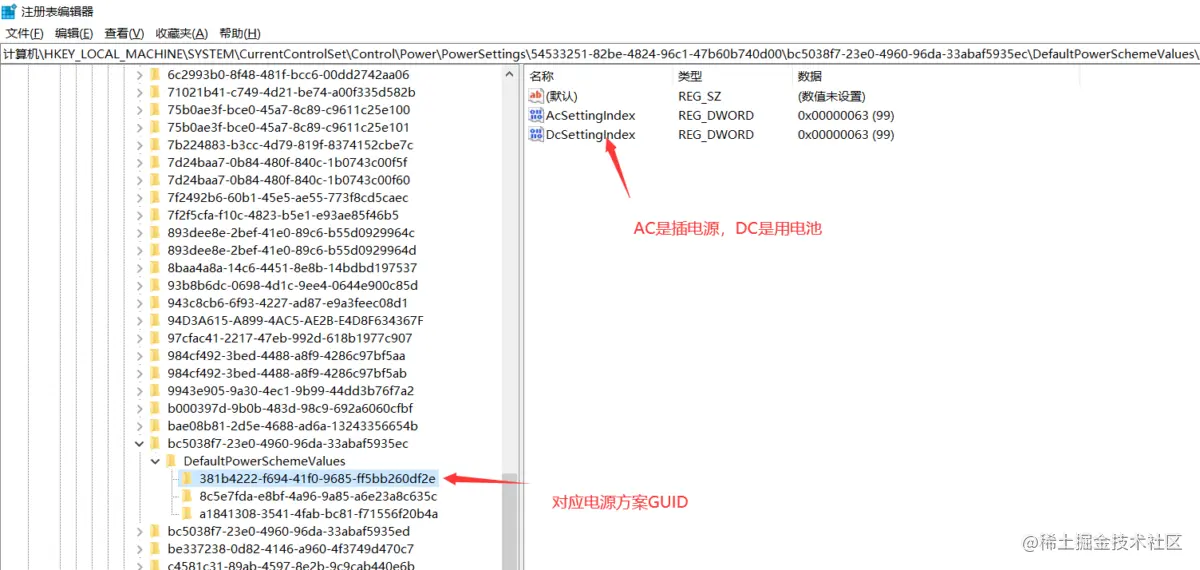Select folder icon of 8baa4a8a-14c6-4451-8e8b-14bdbd197537

click(x=155, y=268)
